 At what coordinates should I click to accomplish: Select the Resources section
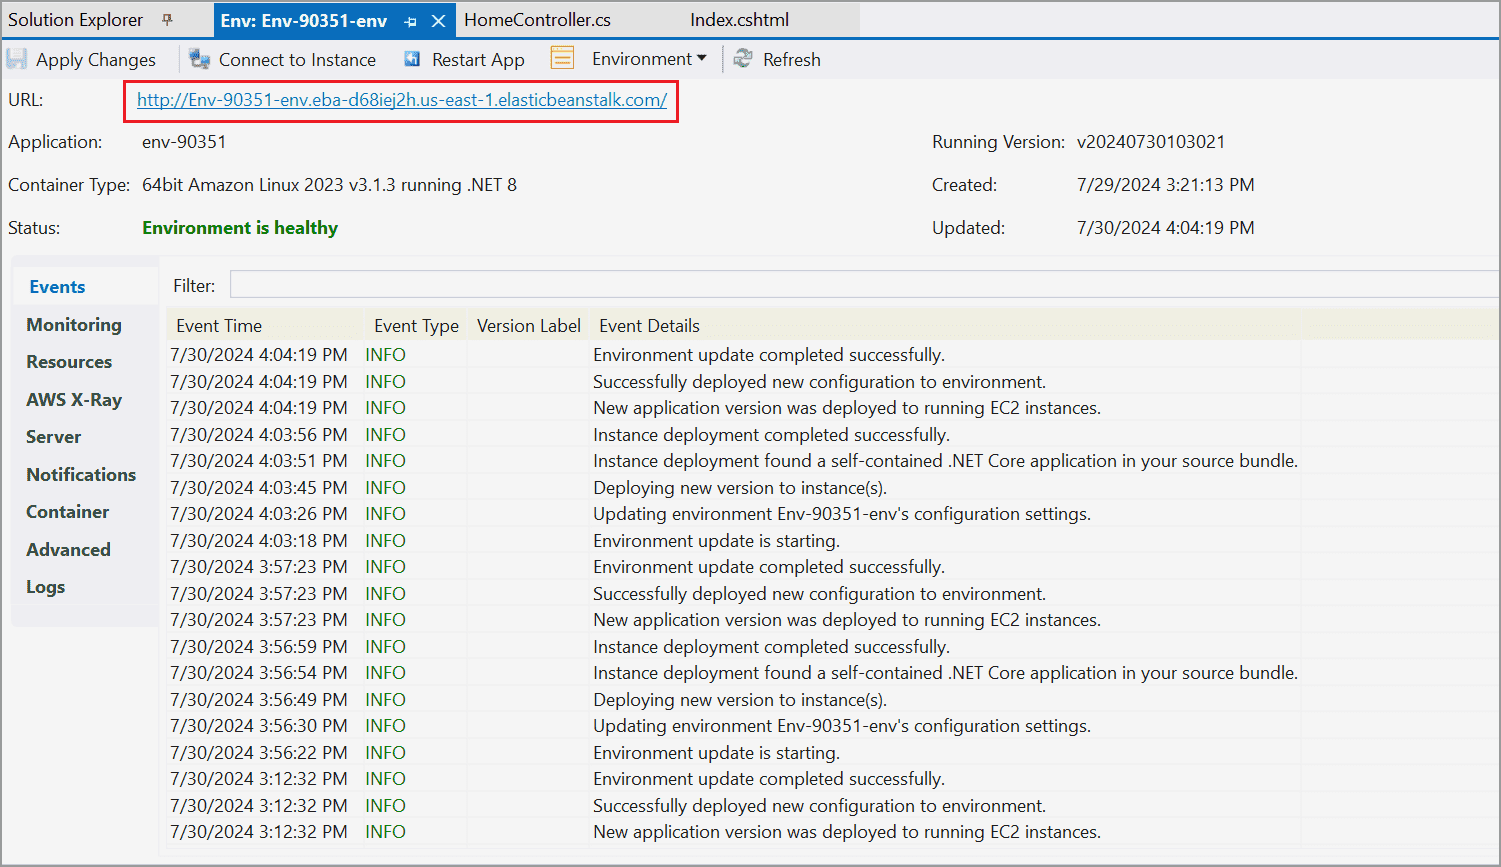[68, 361]
